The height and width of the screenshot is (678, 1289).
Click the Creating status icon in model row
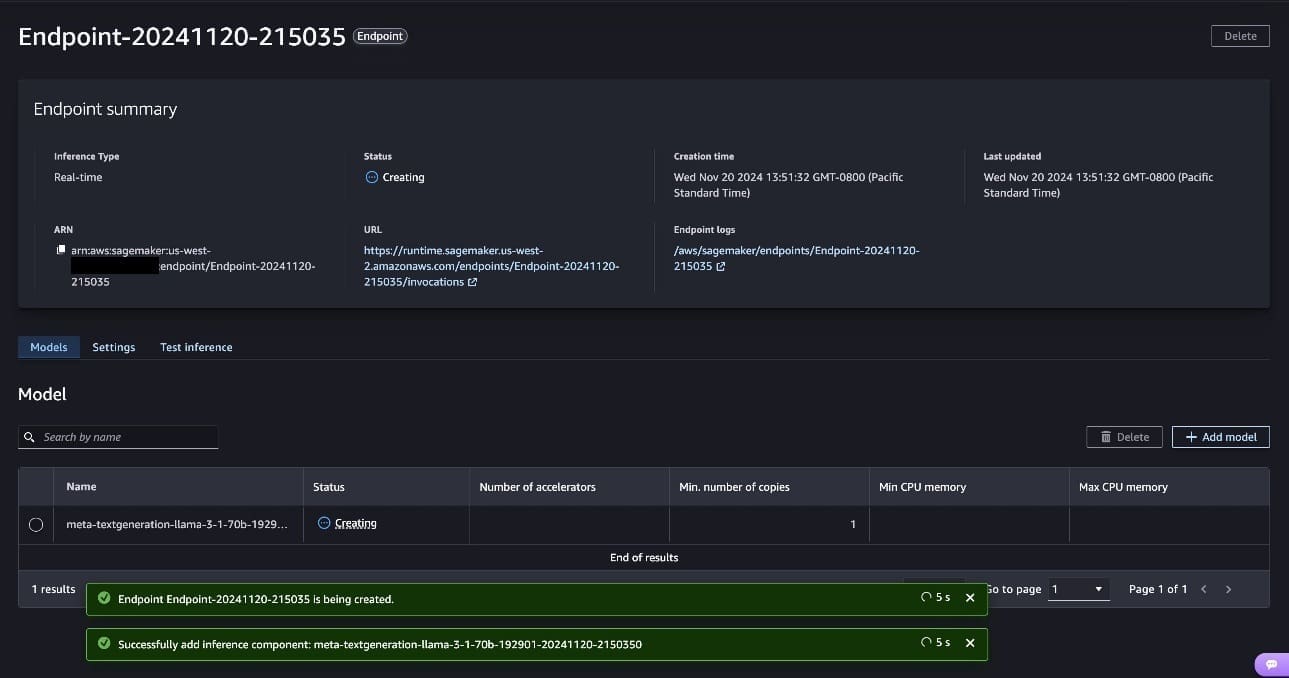324,523
